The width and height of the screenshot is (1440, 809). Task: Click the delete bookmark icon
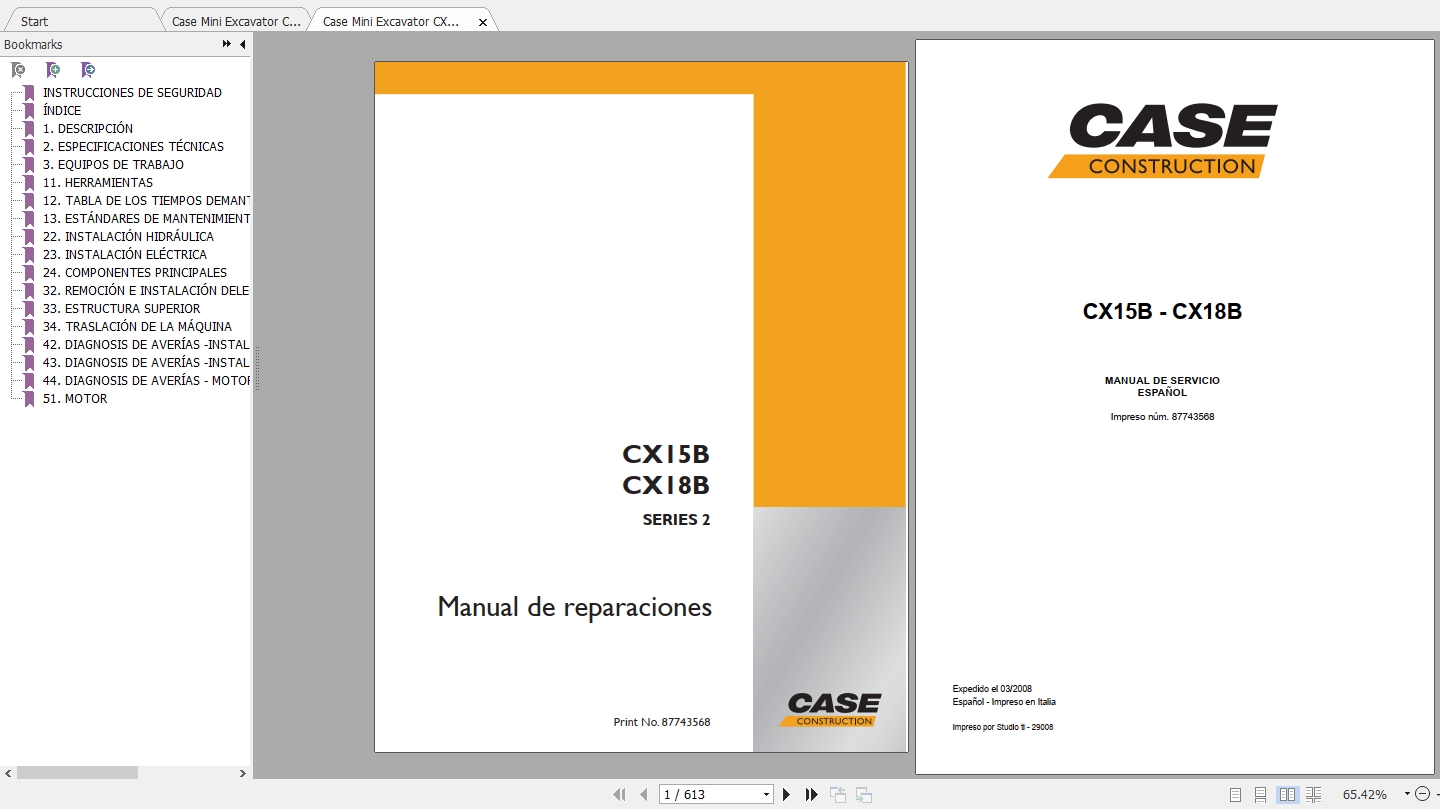(18, 70)
